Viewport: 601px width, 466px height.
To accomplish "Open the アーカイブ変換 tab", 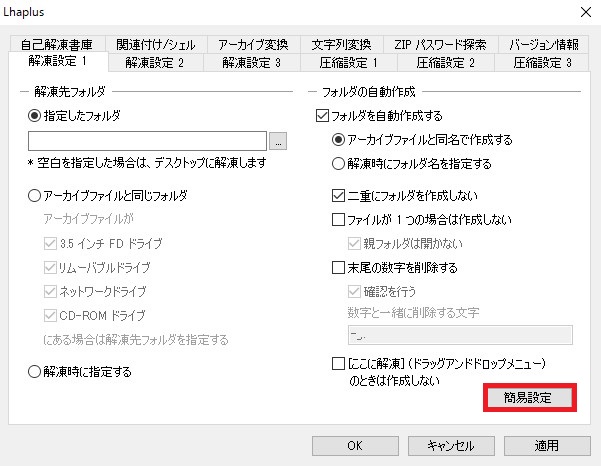I will 253,45.
